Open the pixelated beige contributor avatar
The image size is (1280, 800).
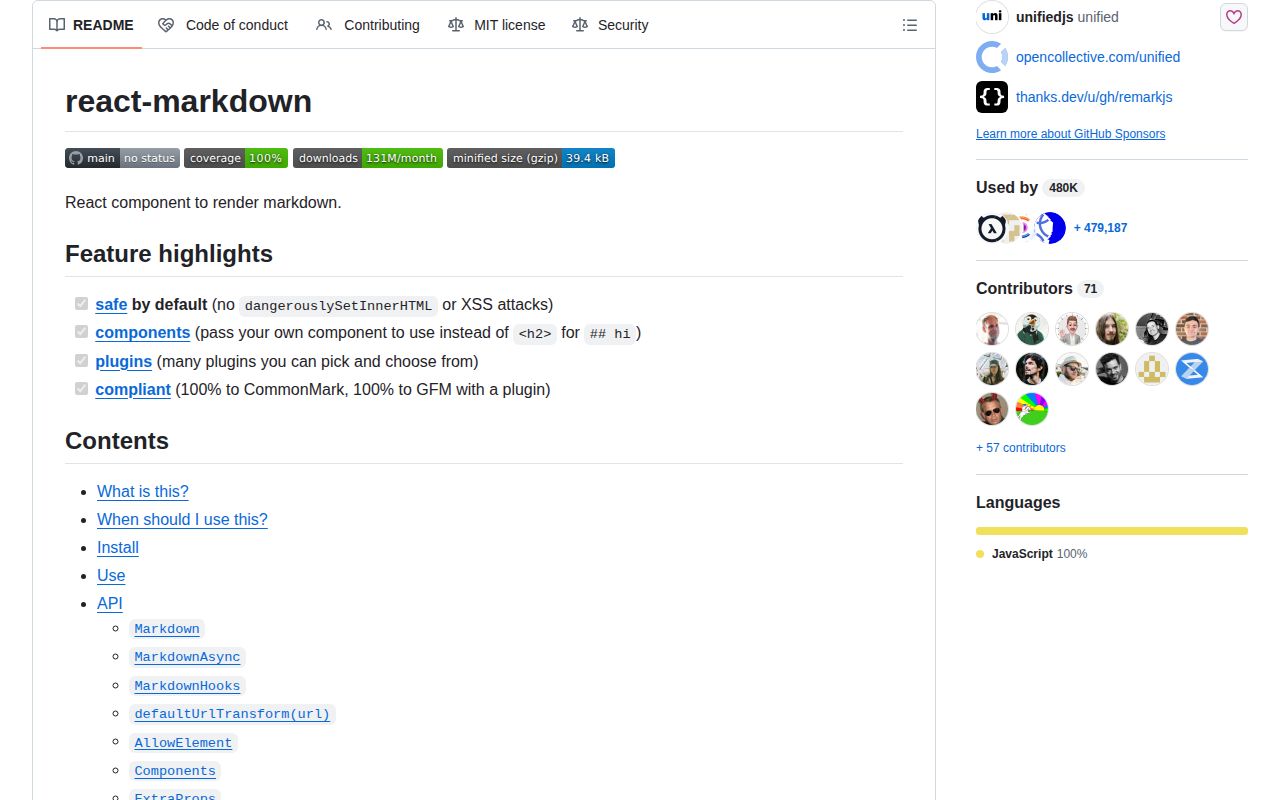coord(1152,369)
